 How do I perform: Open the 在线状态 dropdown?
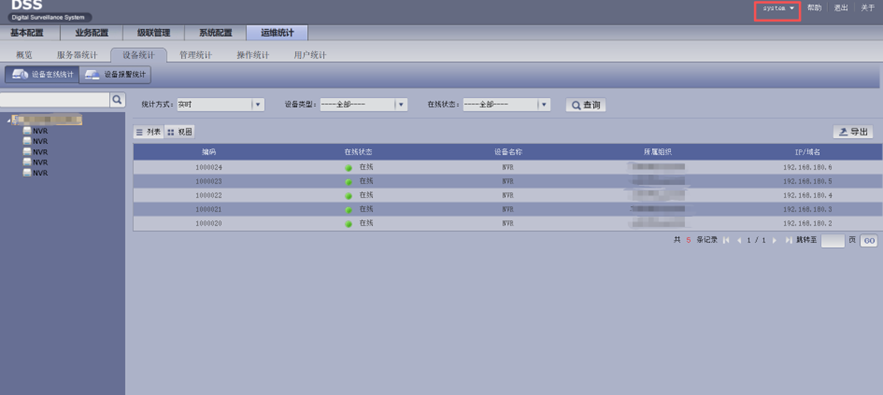(x=507, y=104)
